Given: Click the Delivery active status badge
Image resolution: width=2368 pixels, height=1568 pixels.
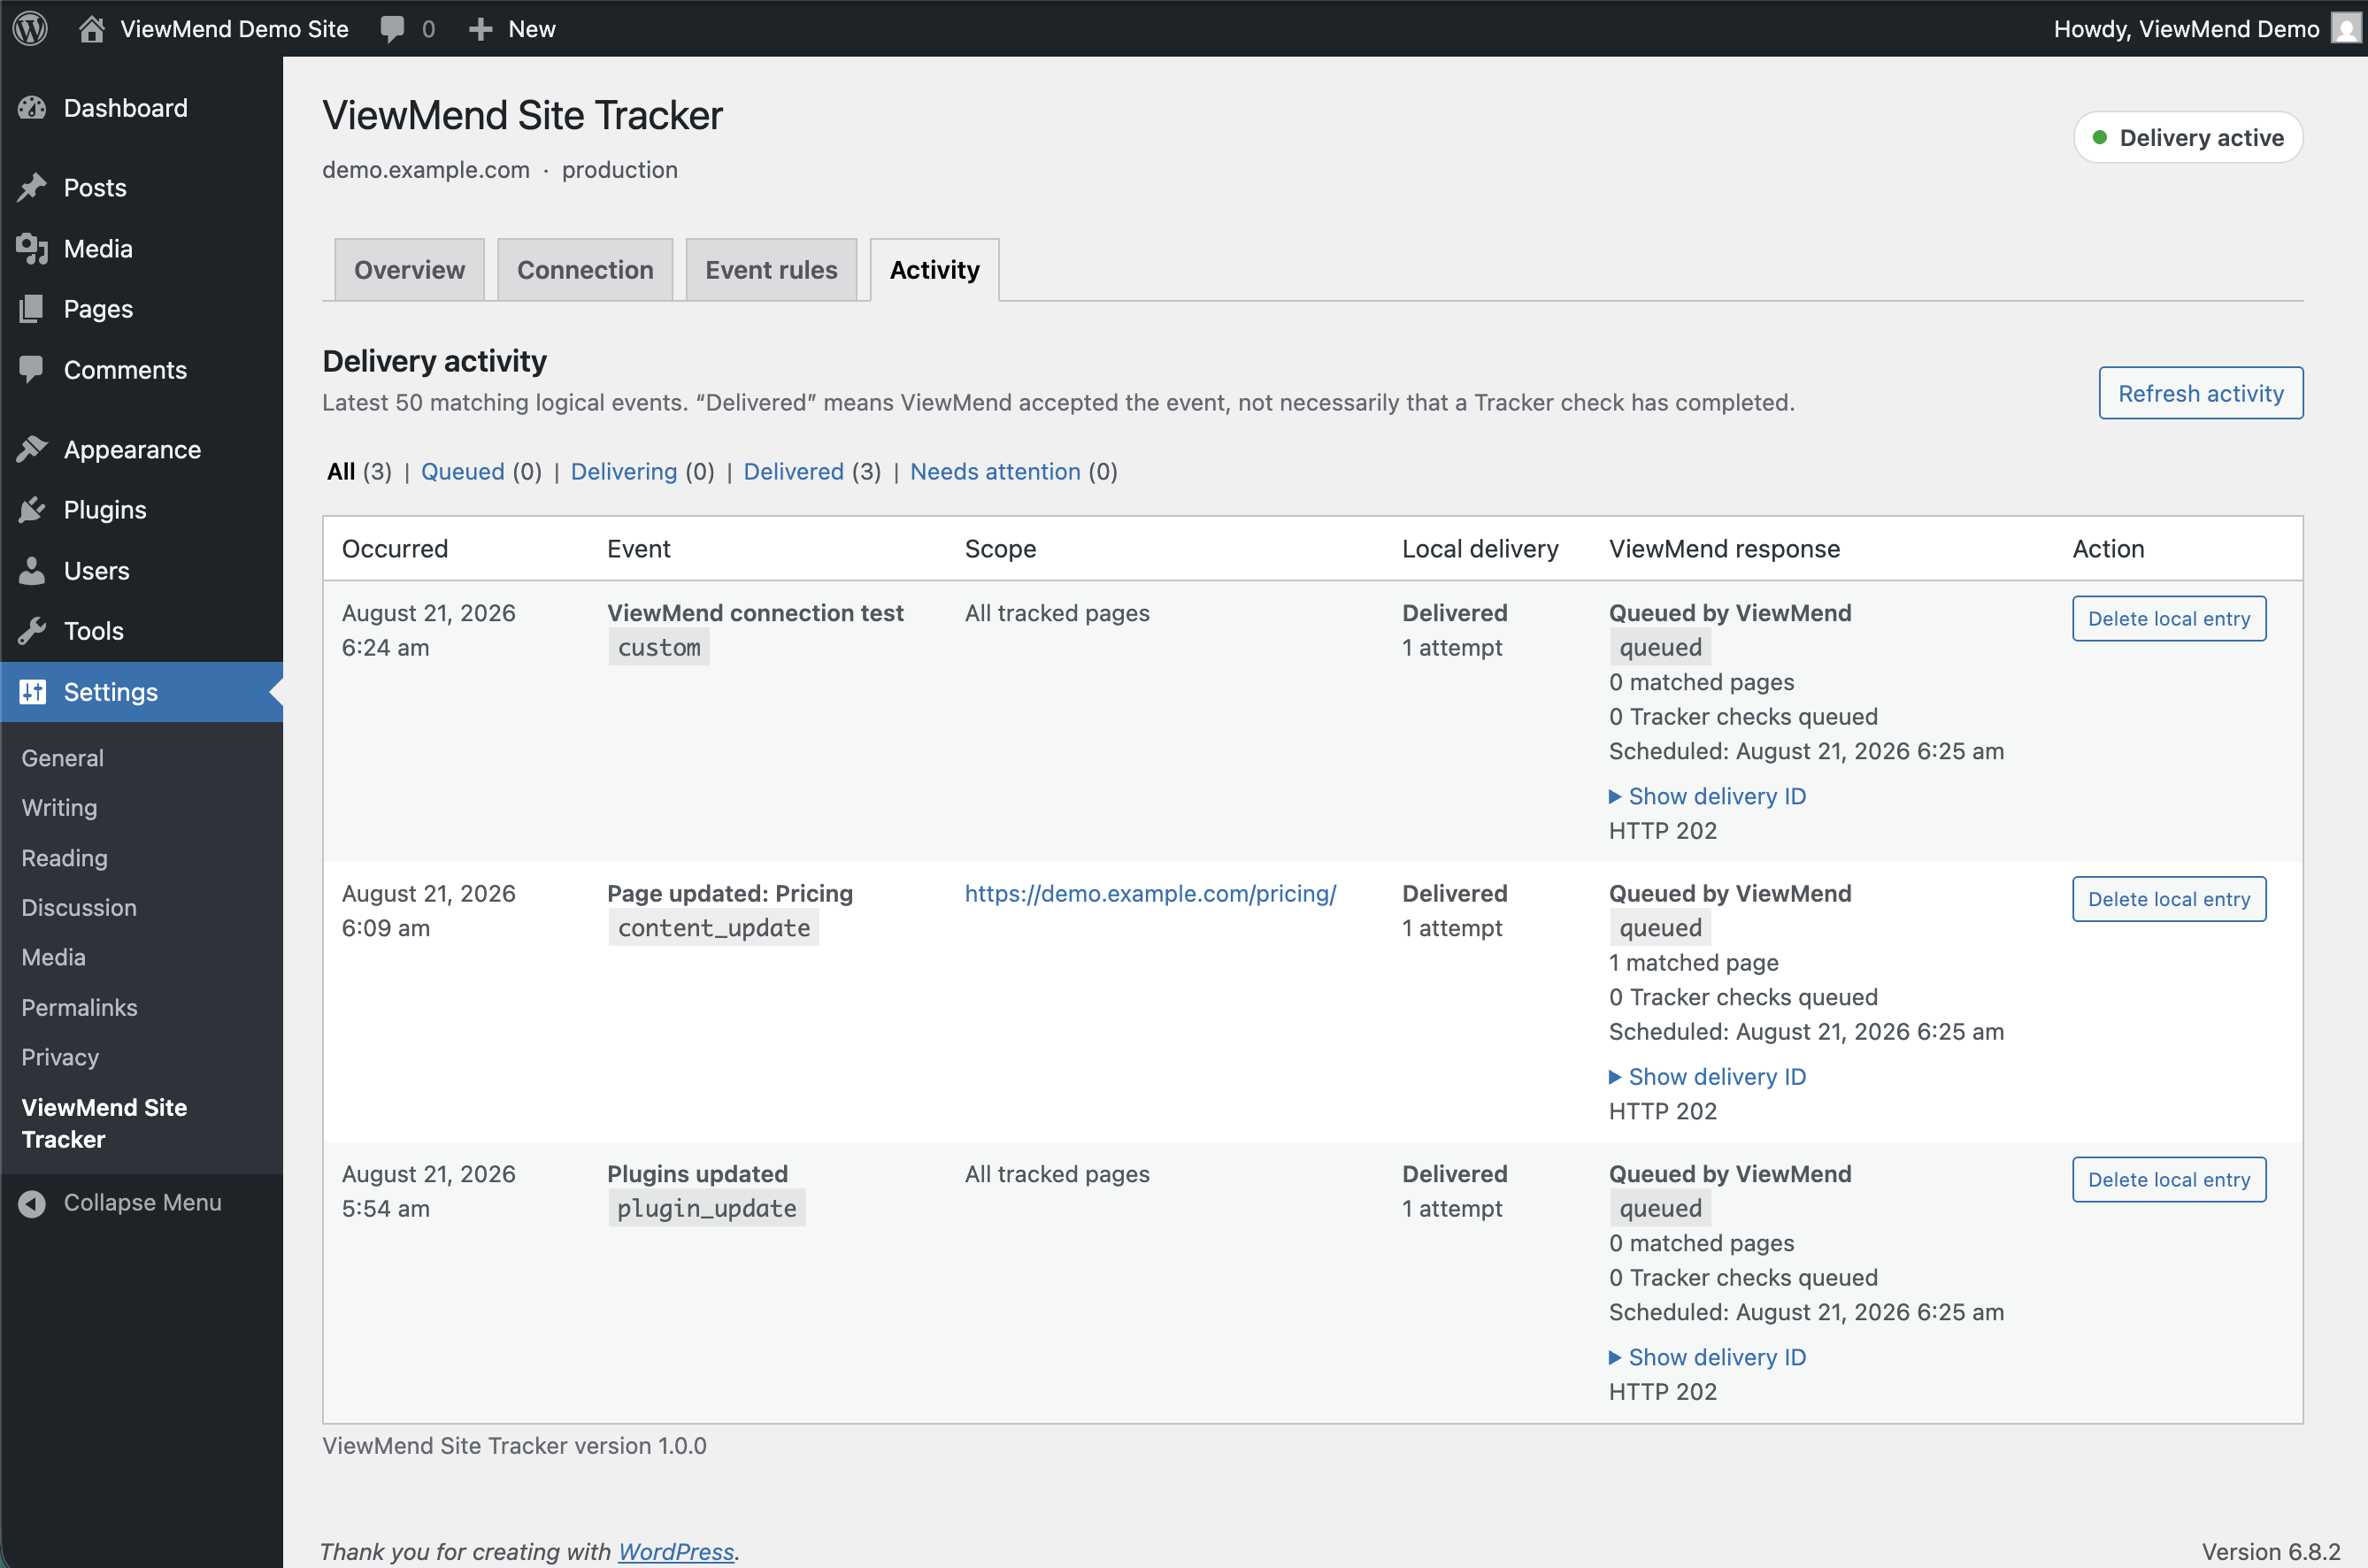Looking at the screenshot, I should (x=2188, y=137).
